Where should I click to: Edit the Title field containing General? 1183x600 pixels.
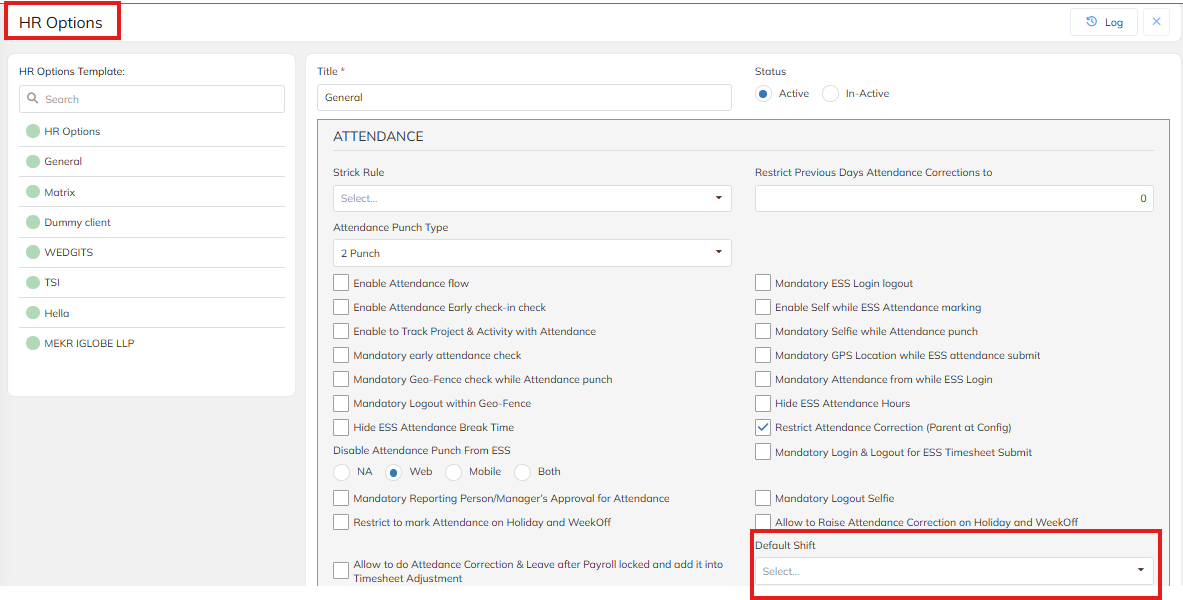click(x=524, y=97)
